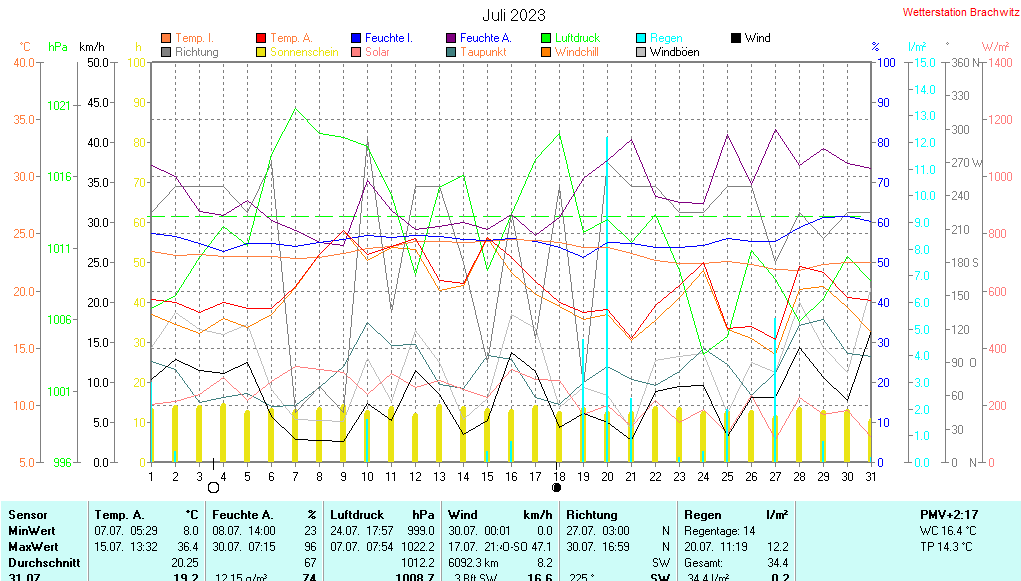Image resolution: width=1021 pixels, height=581 pixels.
Task: Click the 'TP 14.3 °C' dew point reading
Action: coord(945,547)
